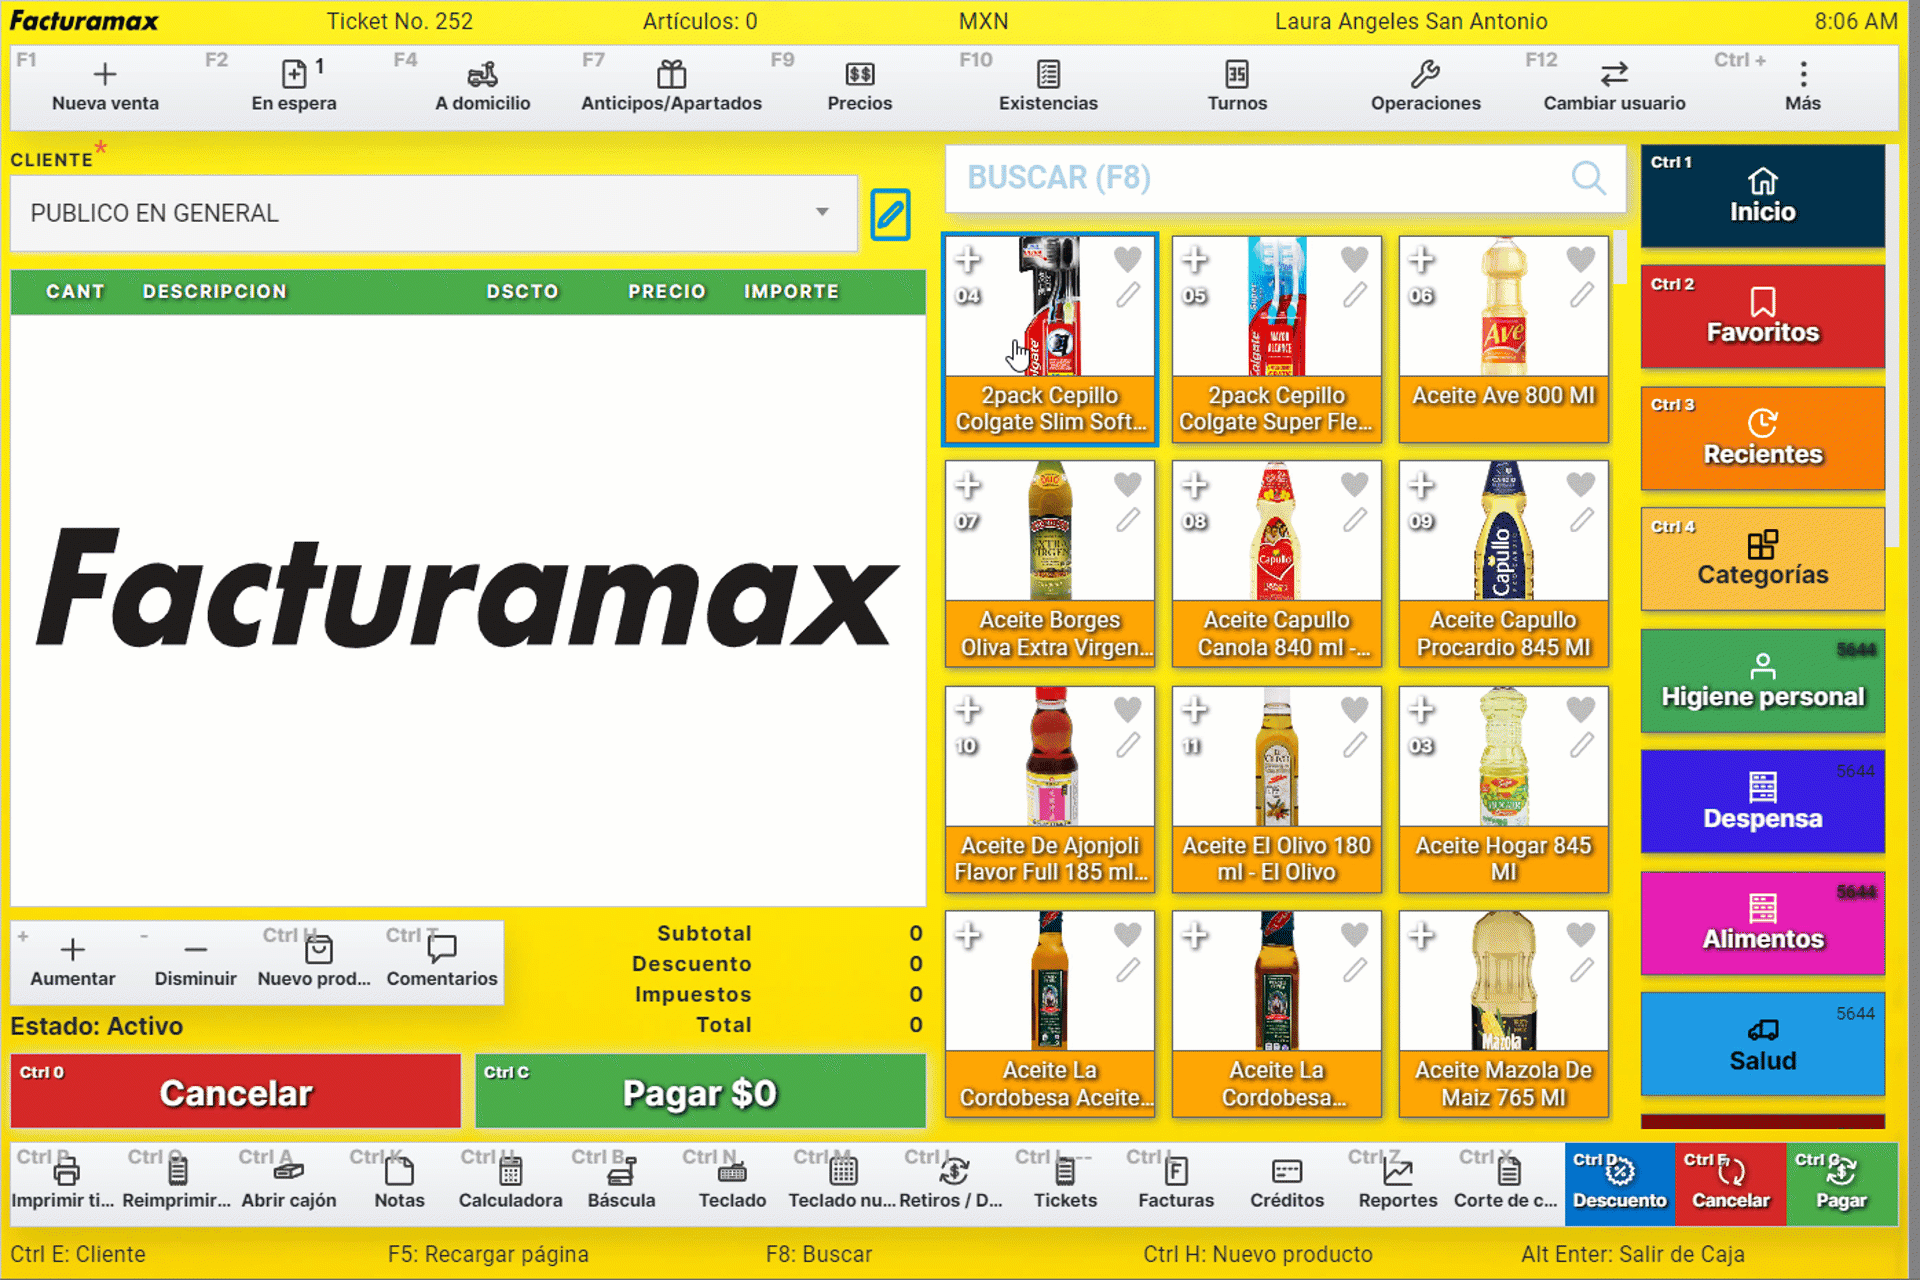Edit Aceite Ave 800 Ml with pencil icon

(1581, 295)
